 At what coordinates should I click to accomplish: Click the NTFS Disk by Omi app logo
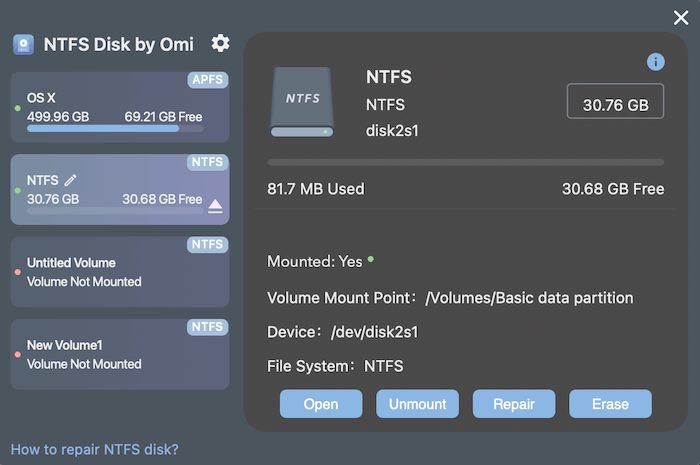coord(24,45)
